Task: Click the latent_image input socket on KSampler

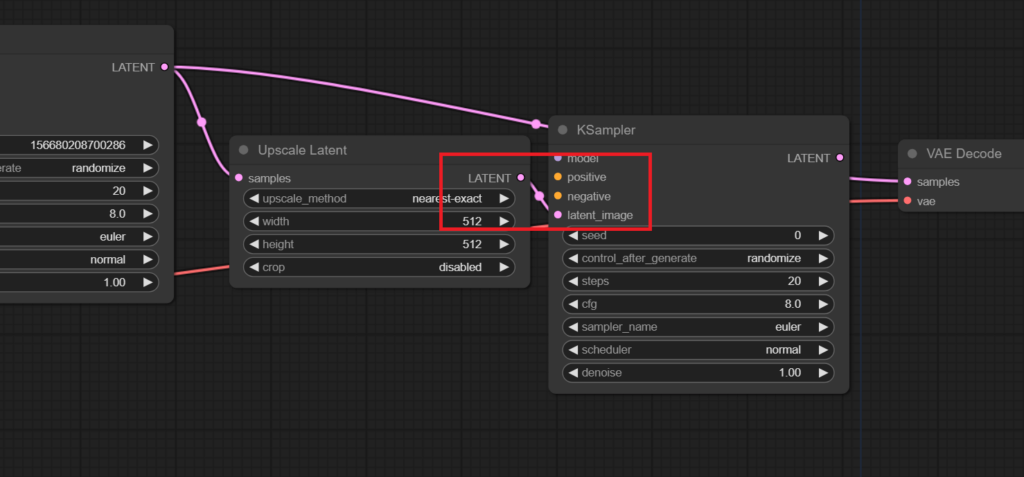Action: point(558,215)
